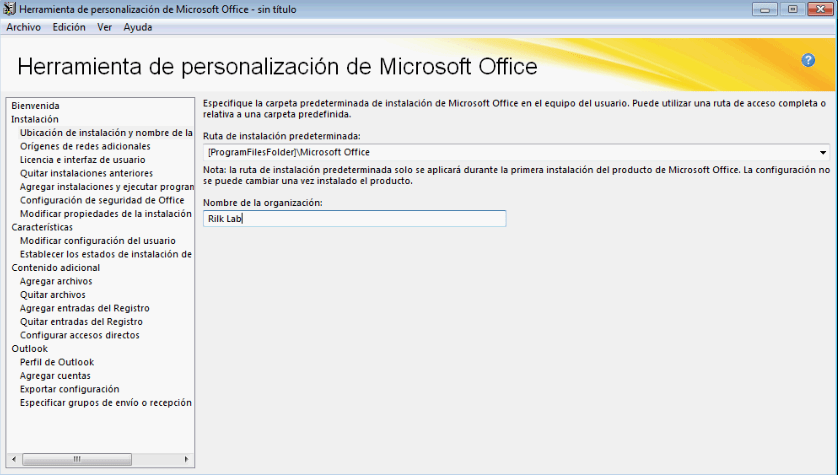This screenshot has width=838, height=475.
Task: Select Agregar cuentas under Outlook
Action: [55, 376]
